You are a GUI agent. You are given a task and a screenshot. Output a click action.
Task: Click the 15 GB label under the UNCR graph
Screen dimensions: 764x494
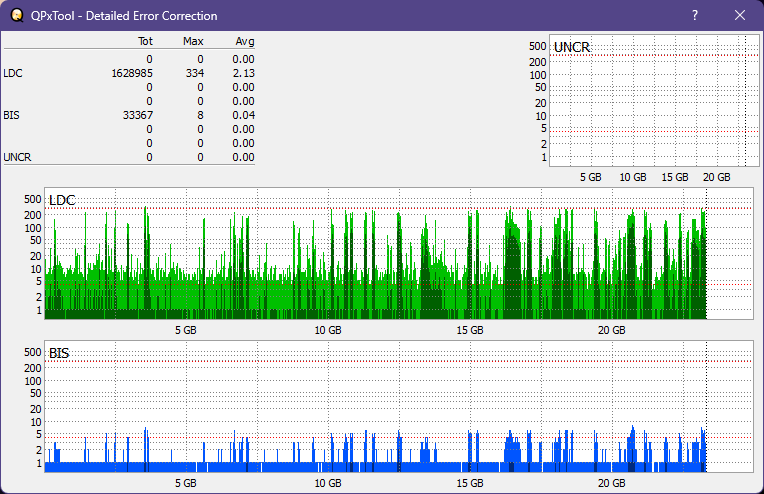[675, 177]
